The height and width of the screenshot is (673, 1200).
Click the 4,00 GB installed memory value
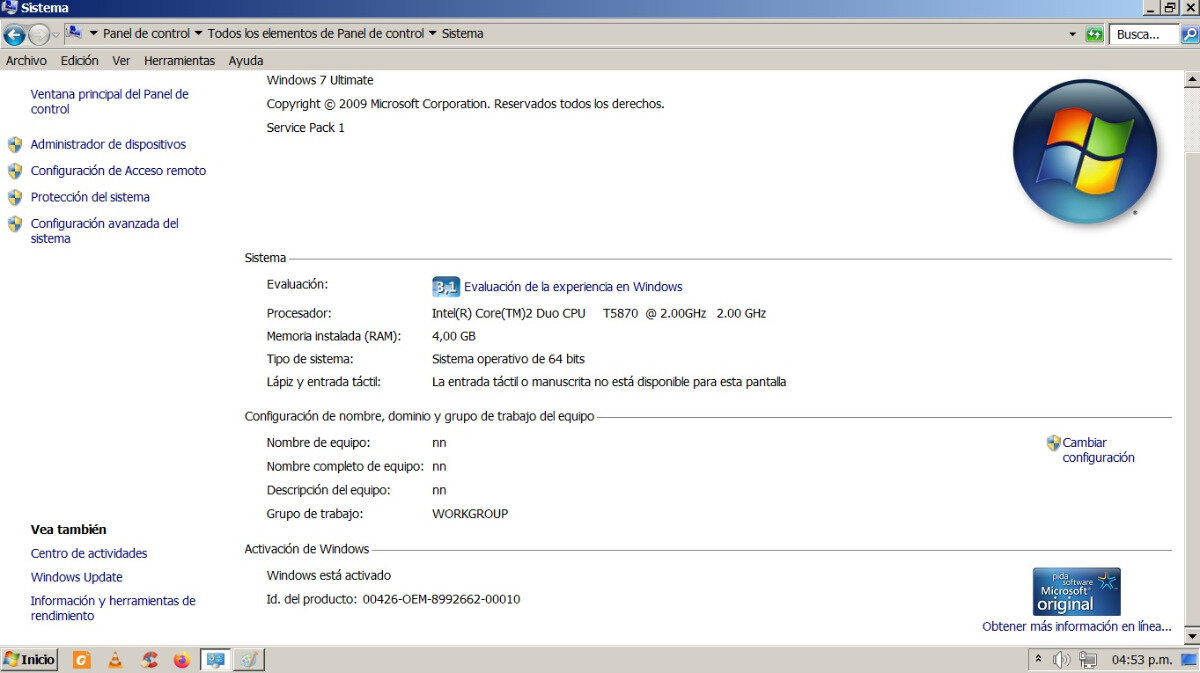(x=454, y=336)
